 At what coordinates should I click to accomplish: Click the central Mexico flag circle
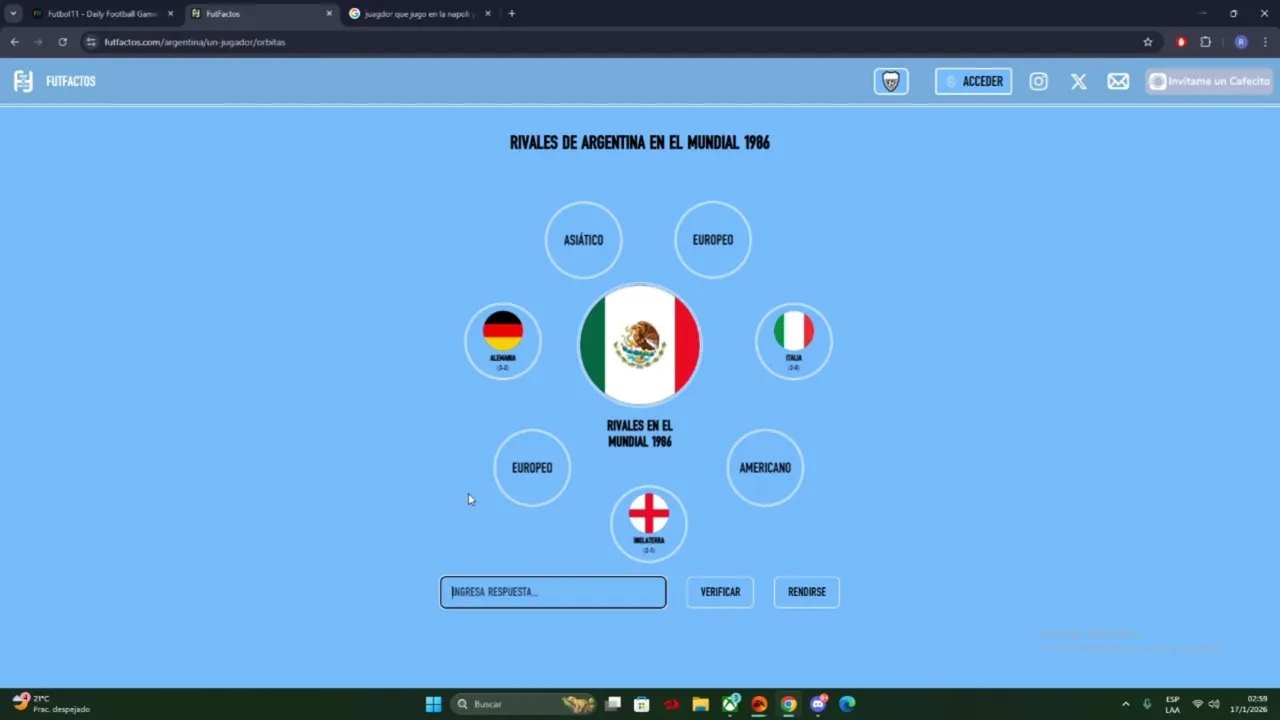click(640, 345)
